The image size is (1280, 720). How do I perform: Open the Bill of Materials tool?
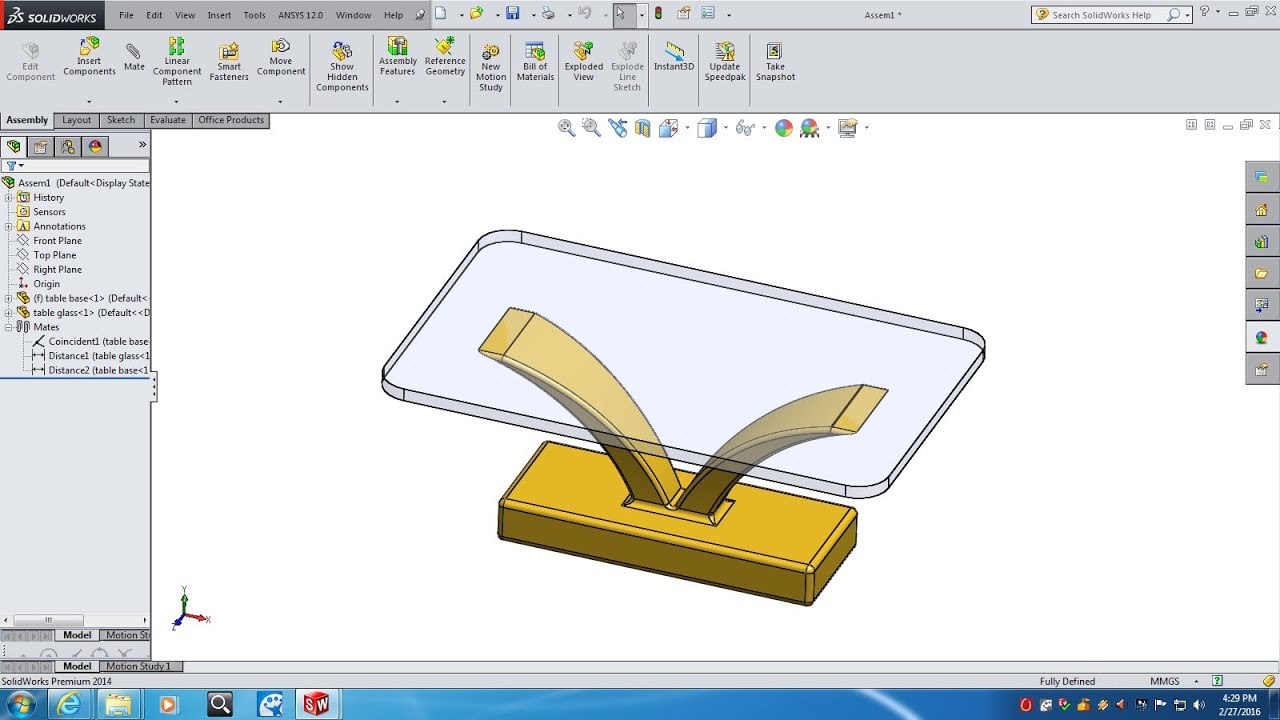(x=535, y=62)
